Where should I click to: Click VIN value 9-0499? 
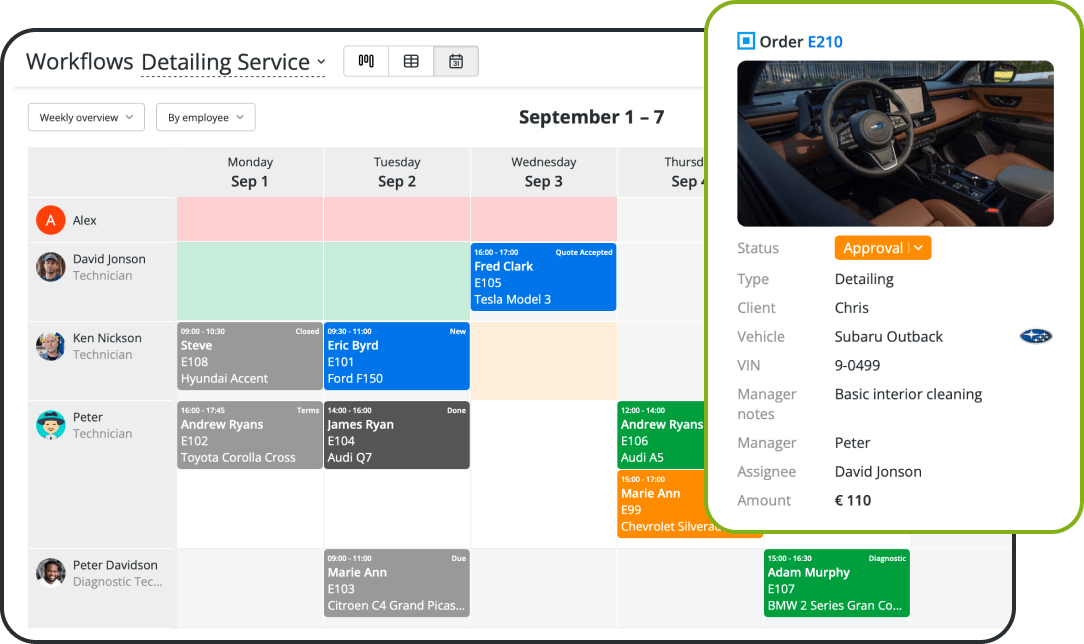(857, 366)
